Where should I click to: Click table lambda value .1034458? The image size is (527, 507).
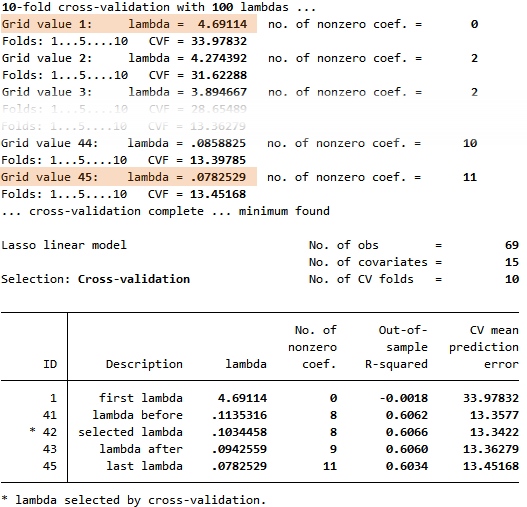click(239, 432)
